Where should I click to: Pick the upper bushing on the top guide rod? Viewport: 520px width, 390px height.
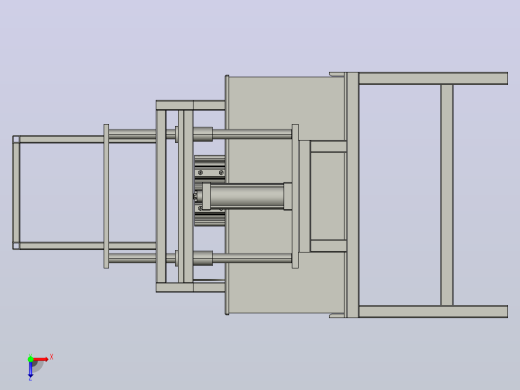[x=203, y=134]
